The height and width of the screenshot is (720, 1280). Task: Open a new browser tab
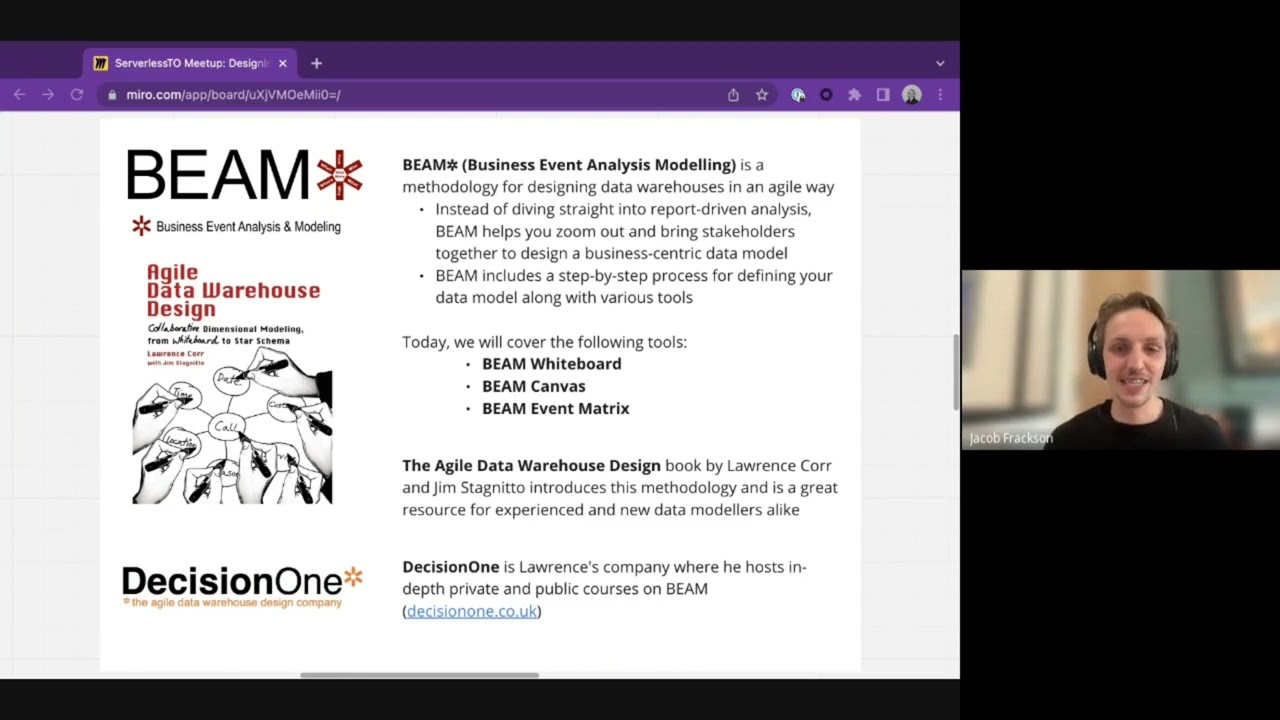pos(316,63)
